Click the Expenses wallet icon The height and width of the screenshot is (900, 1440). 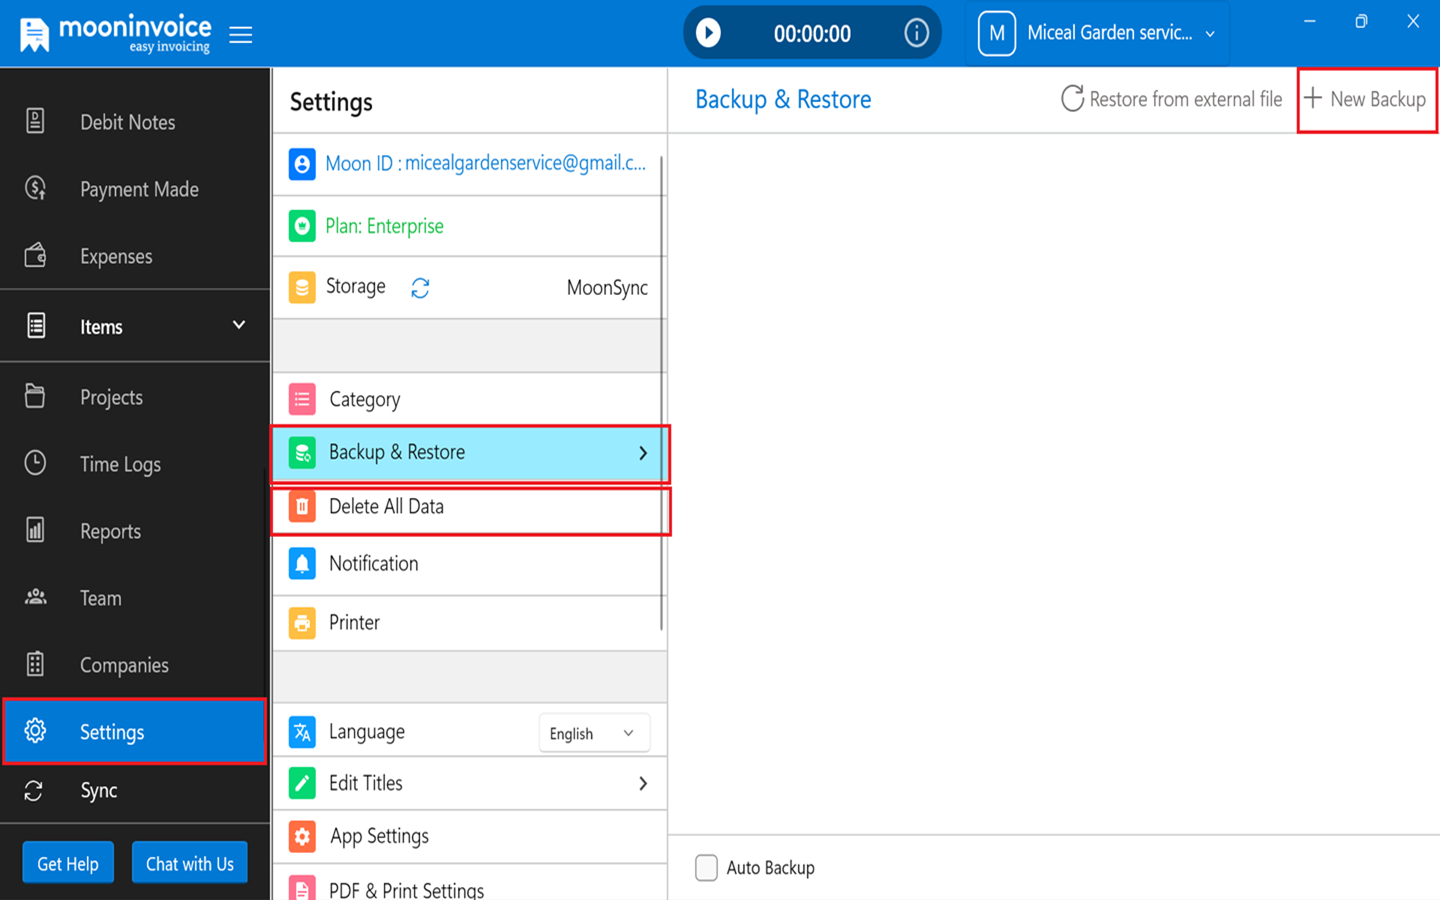[35, 255]
